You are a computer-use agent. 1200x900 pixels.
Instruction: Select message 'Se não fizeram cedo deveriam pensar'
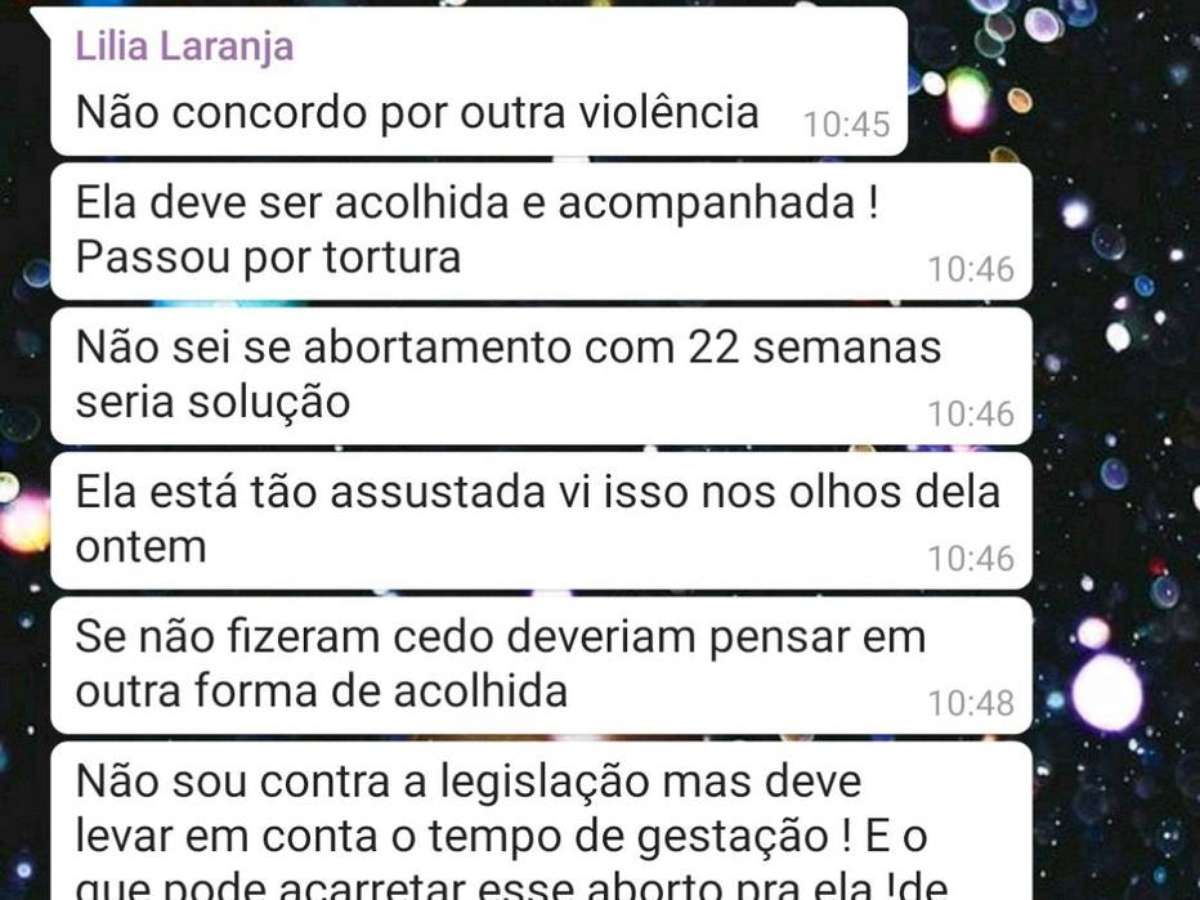pyautogui.click(x=541, y=665)
